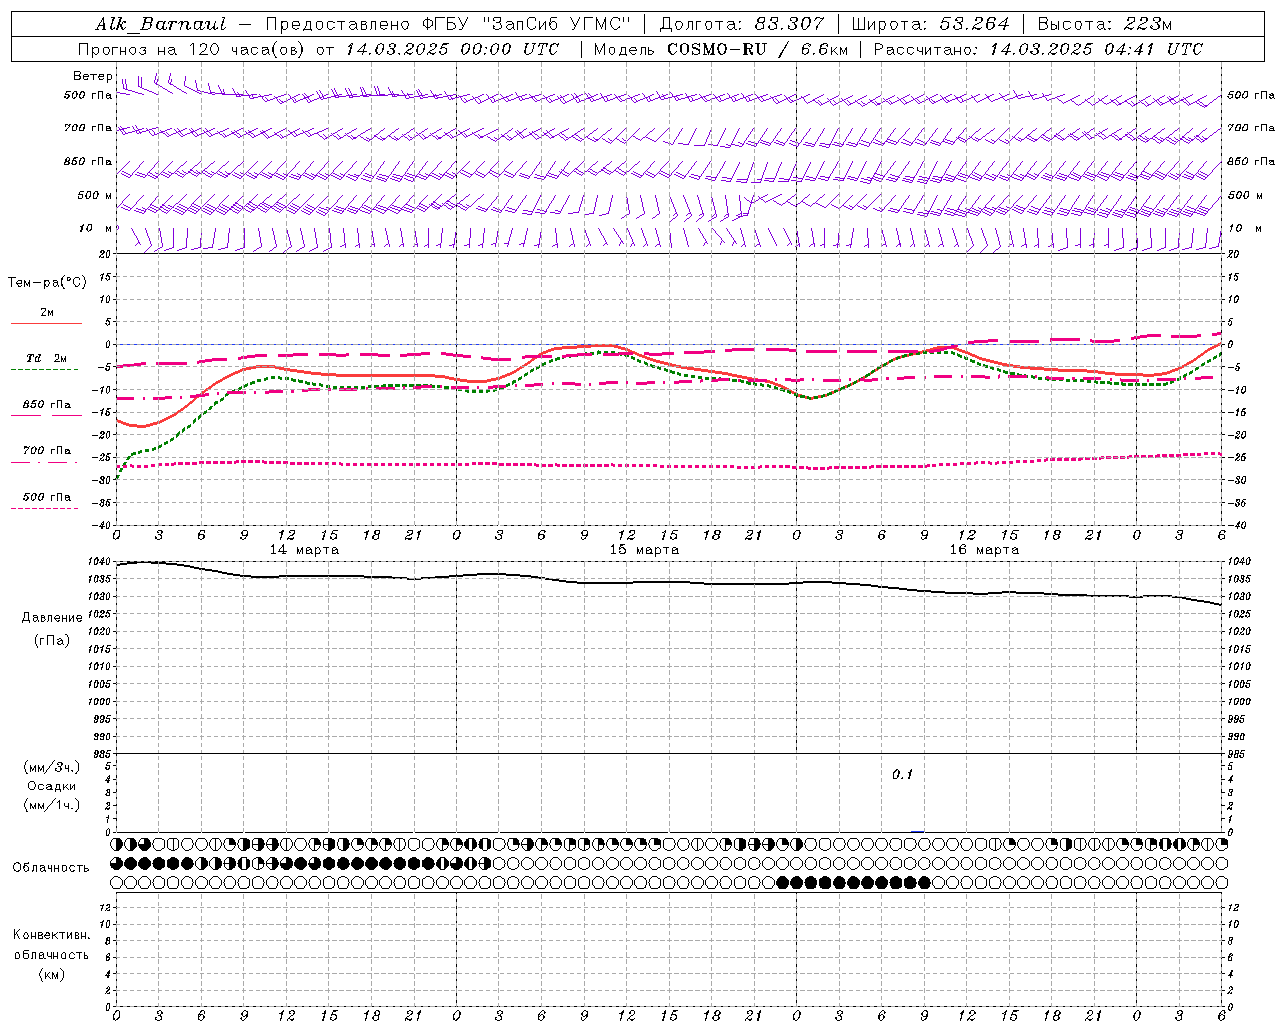Image resolution: width=1280 pixels, height=1024 pixels.
Task: Click the Ветер panel label
Action: click(93, 76)
